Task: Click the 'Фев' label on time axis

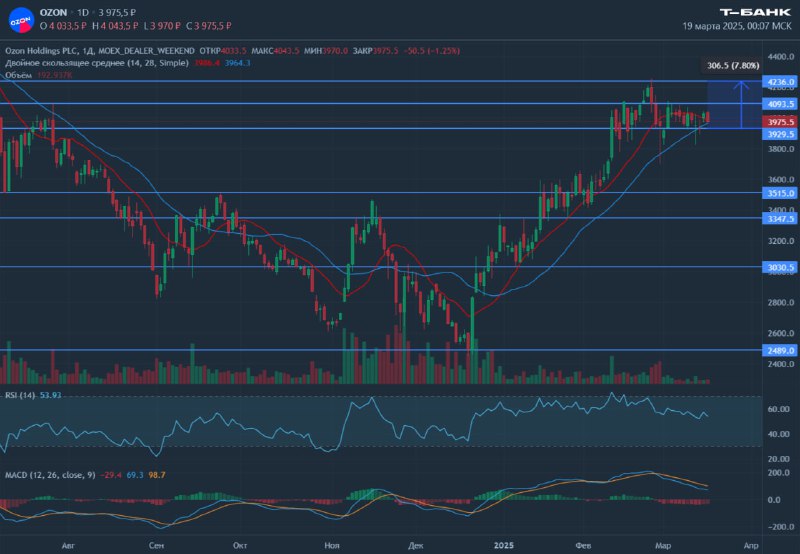Action: click(x=583, y=546)
